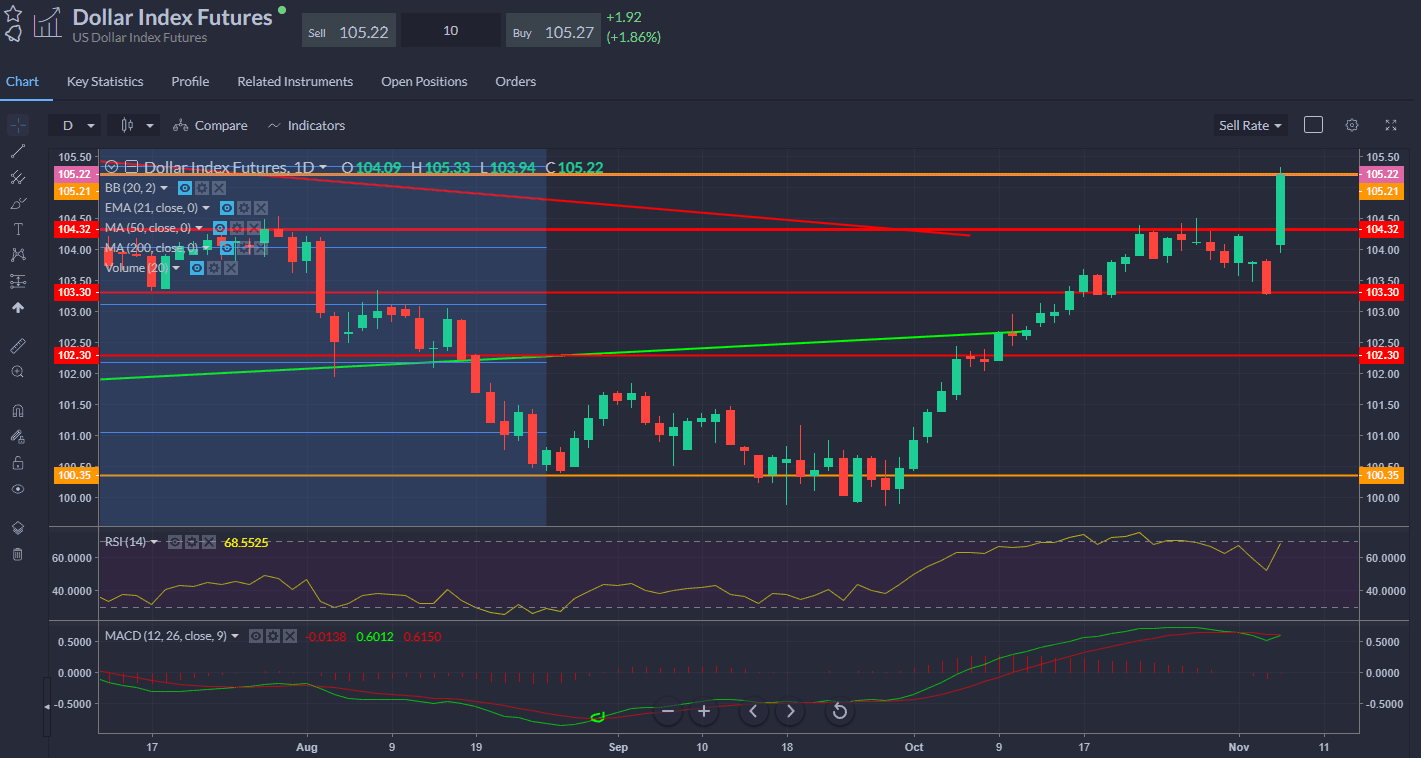Image resolution: width=1421 pixels, height=758 pixels.
Task: Open the Compare instruments button
Action: (x=209, y=125)
